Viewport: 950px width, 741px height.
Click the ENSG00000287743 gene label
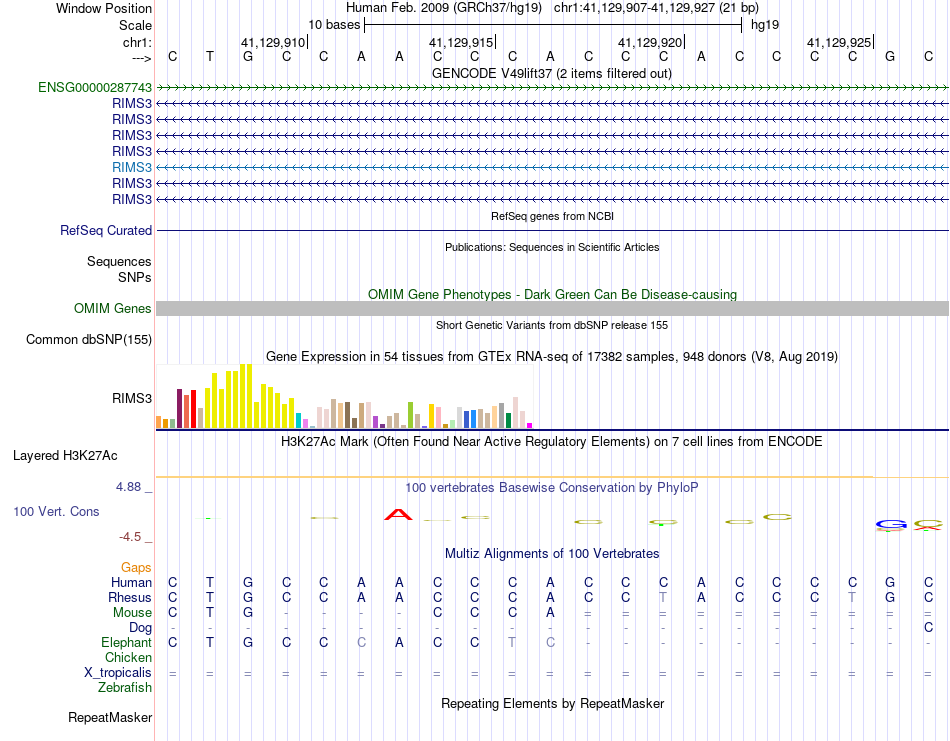coord(95,87)
